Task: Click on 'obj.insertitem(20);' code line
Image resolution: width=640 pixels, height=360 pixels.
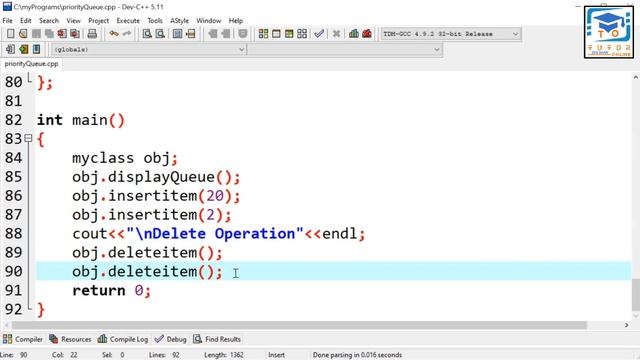Action: click(156, 196)
